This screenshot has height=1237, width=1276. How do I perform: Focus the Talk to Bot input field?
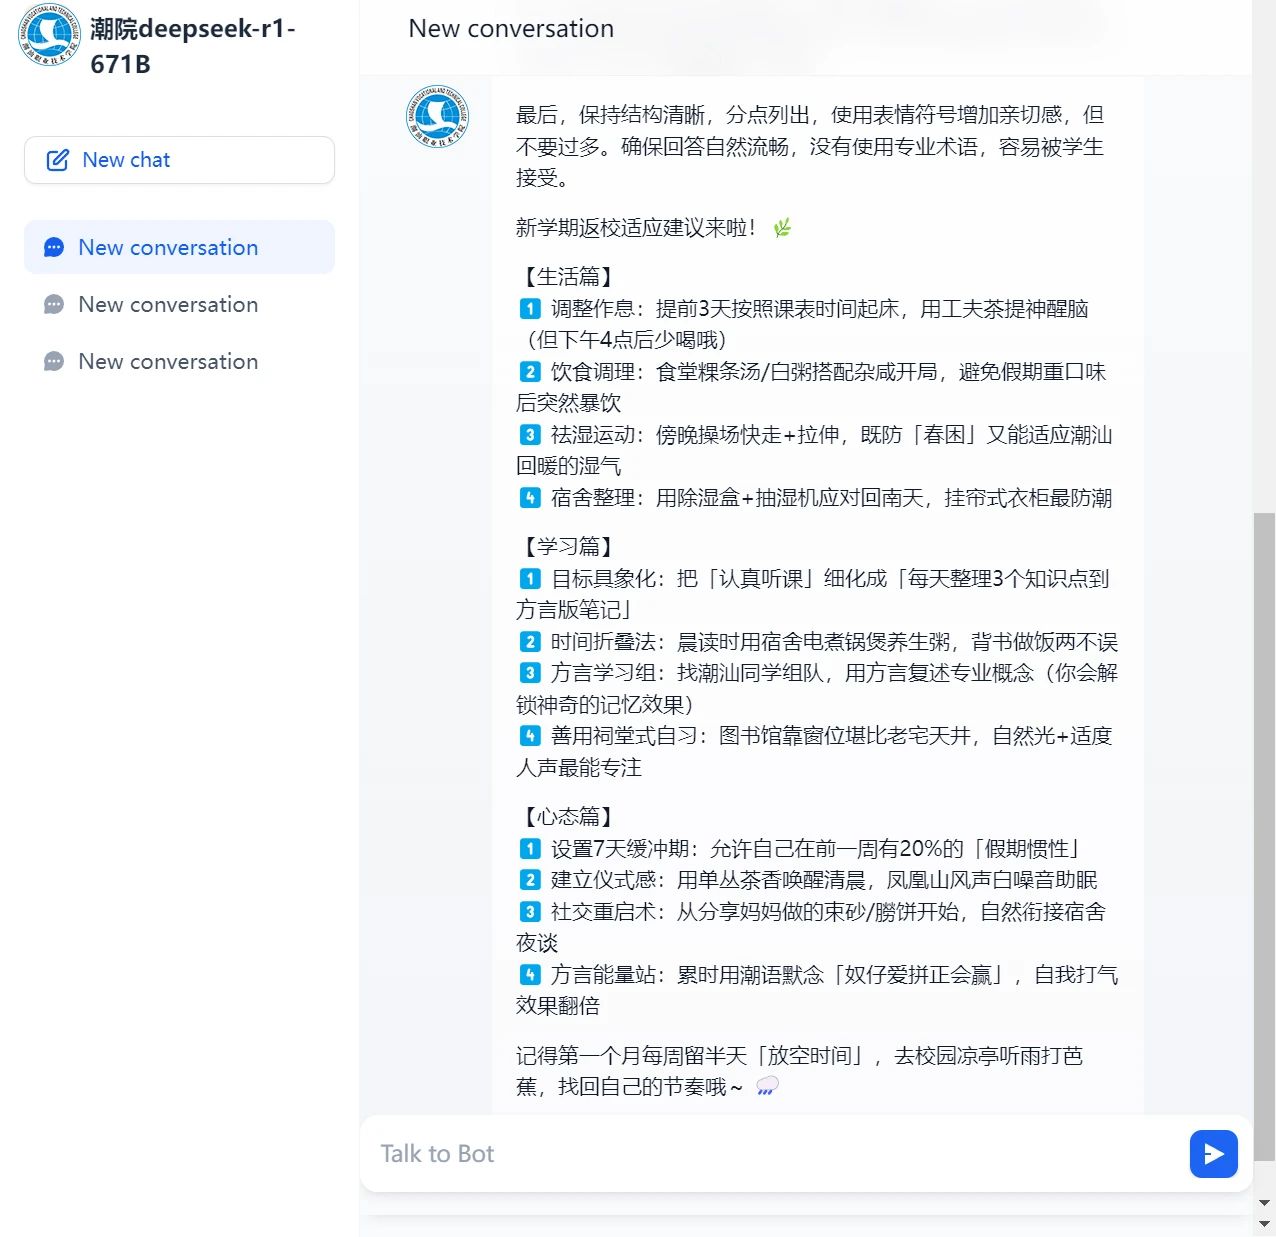tap(775, 1154)
